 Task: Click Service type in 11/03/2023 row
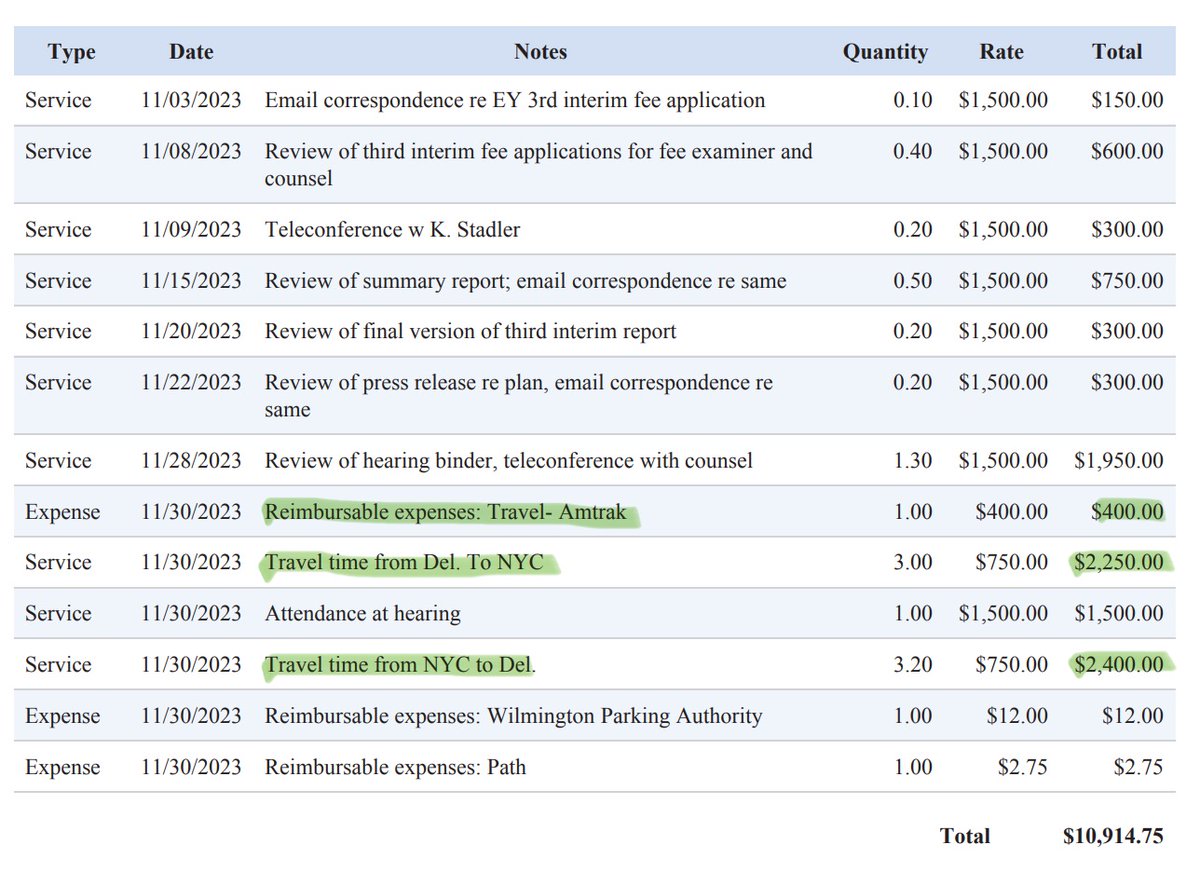coord(58,100)
